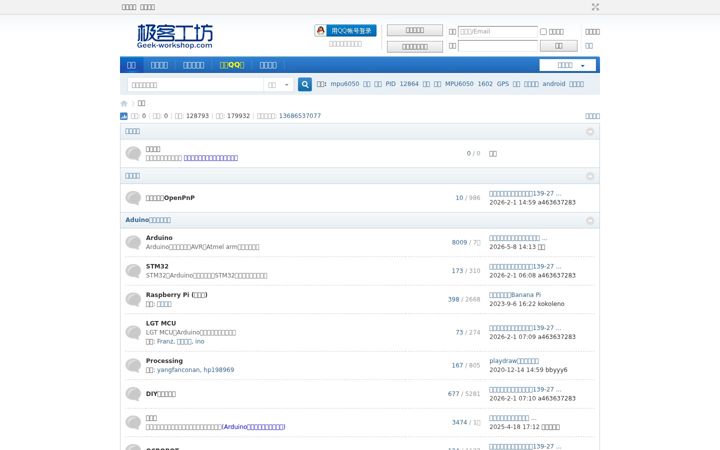This screenshot has height=450, width=720.
Task: Click the home icon in the breadcrumb
Action: (x=124, y=103)
